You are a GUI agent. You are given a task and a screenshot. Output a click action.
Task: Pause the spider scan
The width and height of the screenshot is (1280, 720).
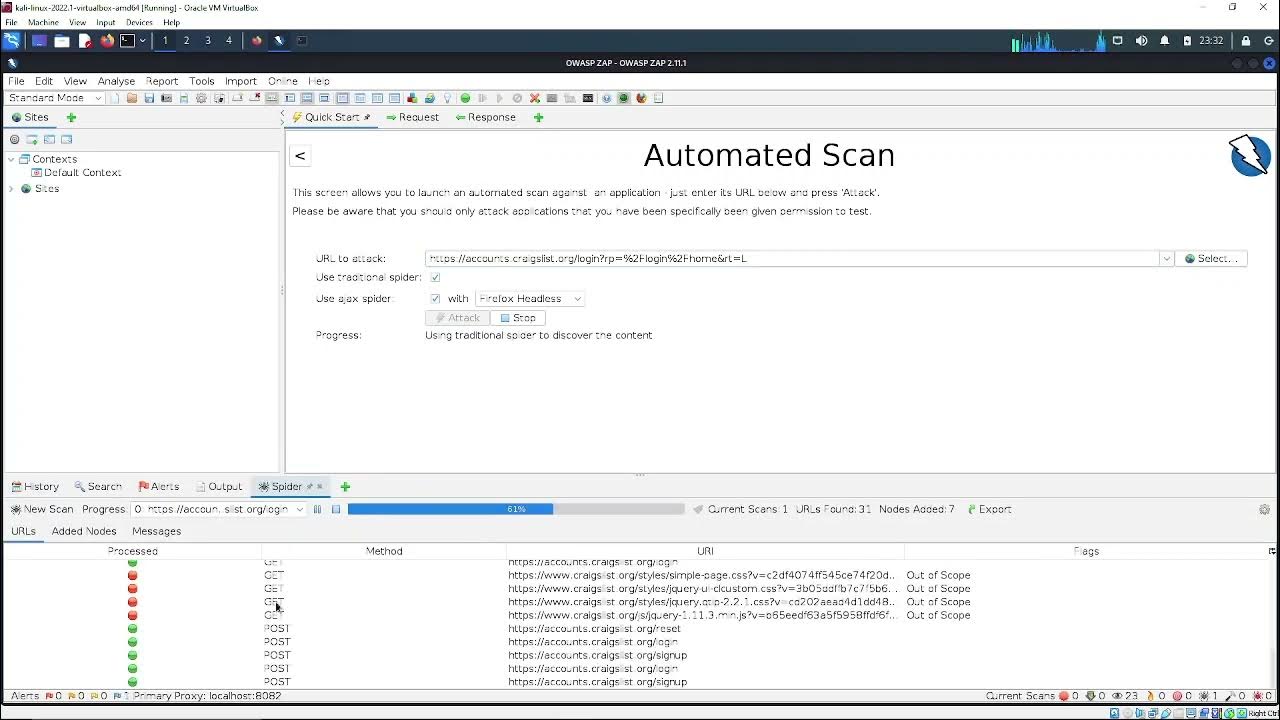317,509
